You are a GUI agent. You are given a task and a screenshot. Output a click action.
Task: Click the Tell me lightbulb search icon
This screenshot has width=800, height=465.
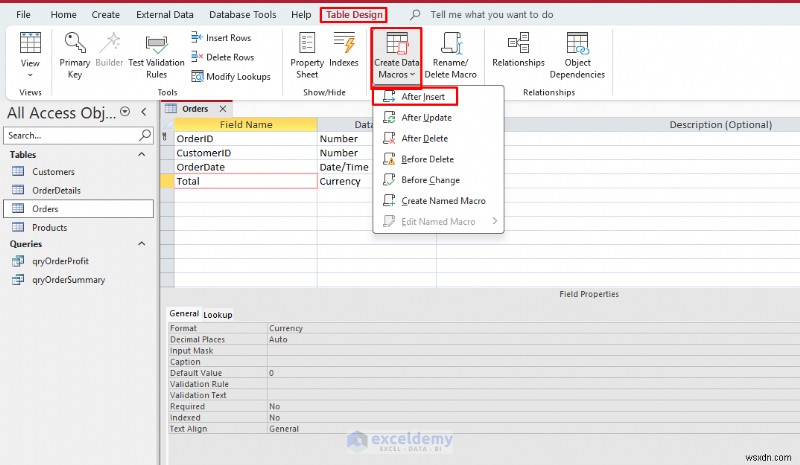tap(415, 14)
